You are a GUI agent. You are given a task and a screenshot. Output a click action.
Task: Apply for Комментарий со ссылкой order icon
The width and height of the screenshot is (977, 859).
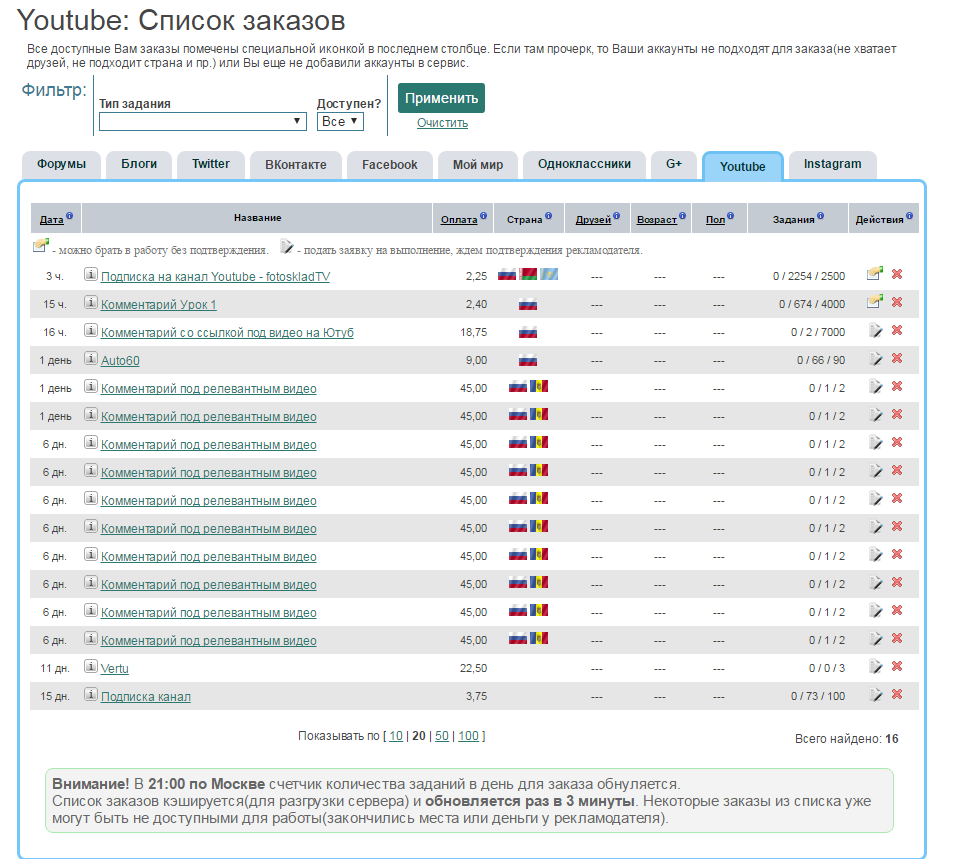click(876, 330)
